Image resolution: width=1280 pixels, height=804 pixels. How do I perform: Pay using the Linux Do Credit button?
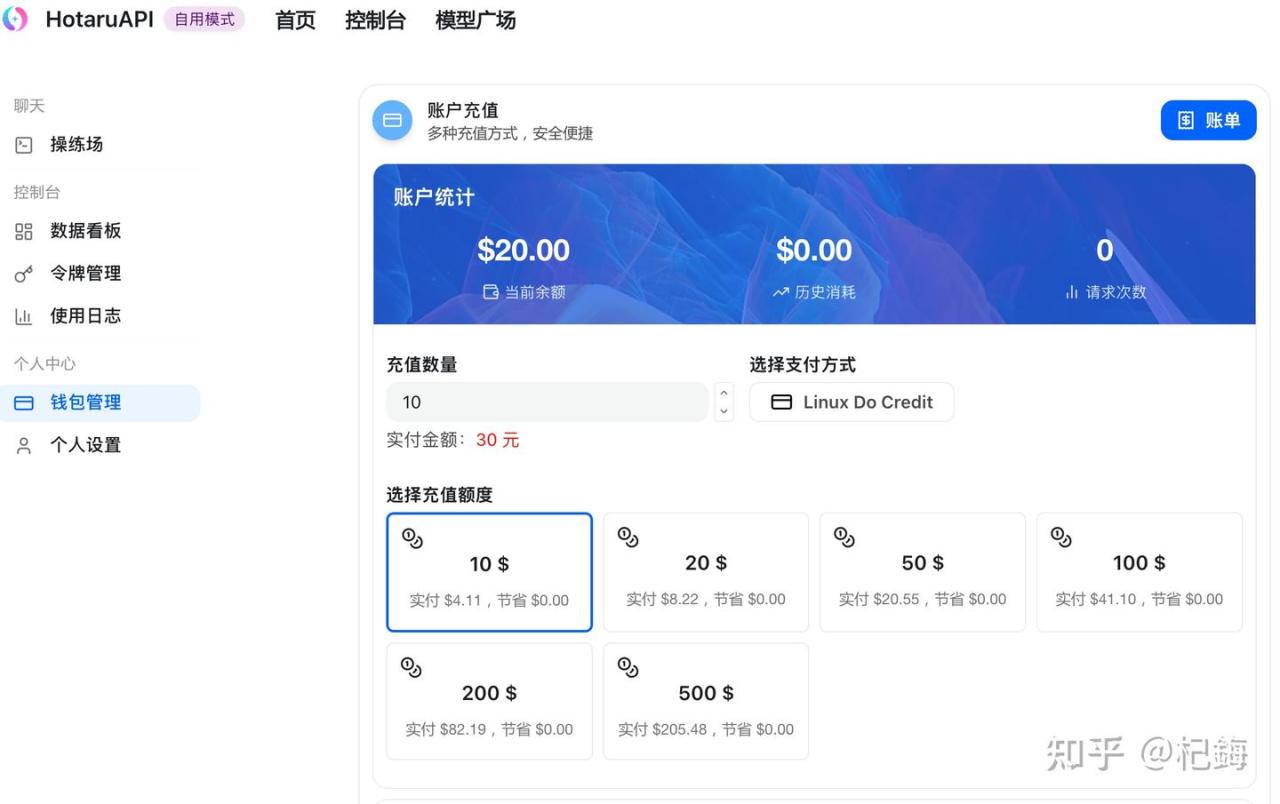(x=851, y=402)
